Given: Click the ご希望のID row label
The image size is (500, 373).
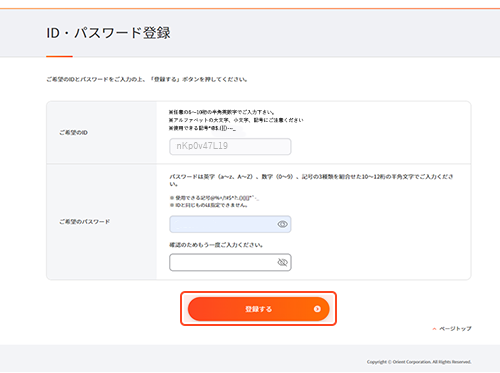Looking at the screenshot, I should click(73, 133).
